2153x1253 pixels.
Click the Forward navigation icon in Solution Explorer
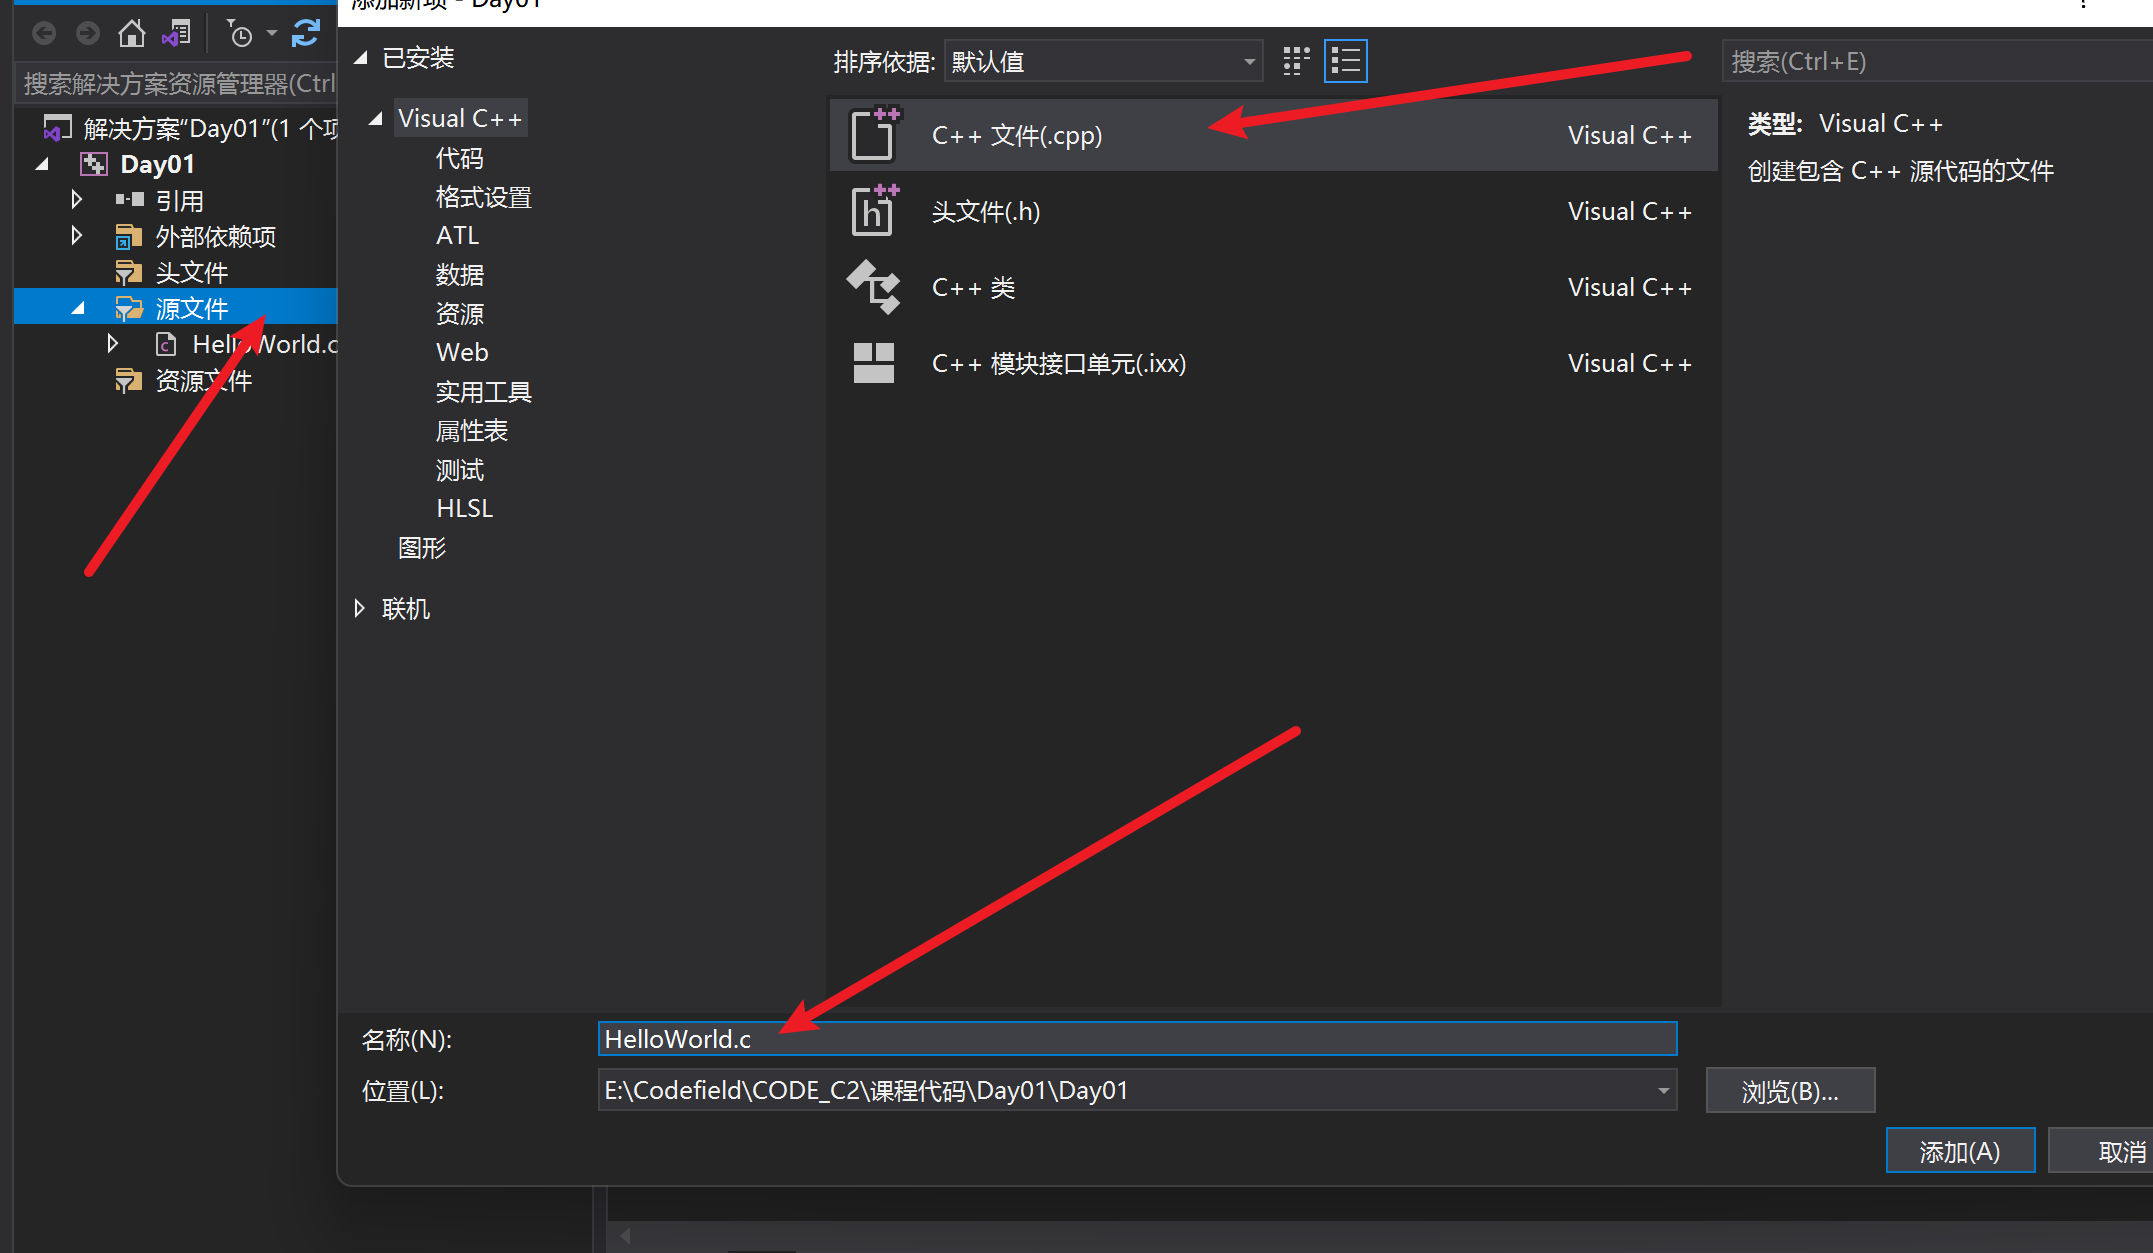pyautogui.click(x=88, y=34)
